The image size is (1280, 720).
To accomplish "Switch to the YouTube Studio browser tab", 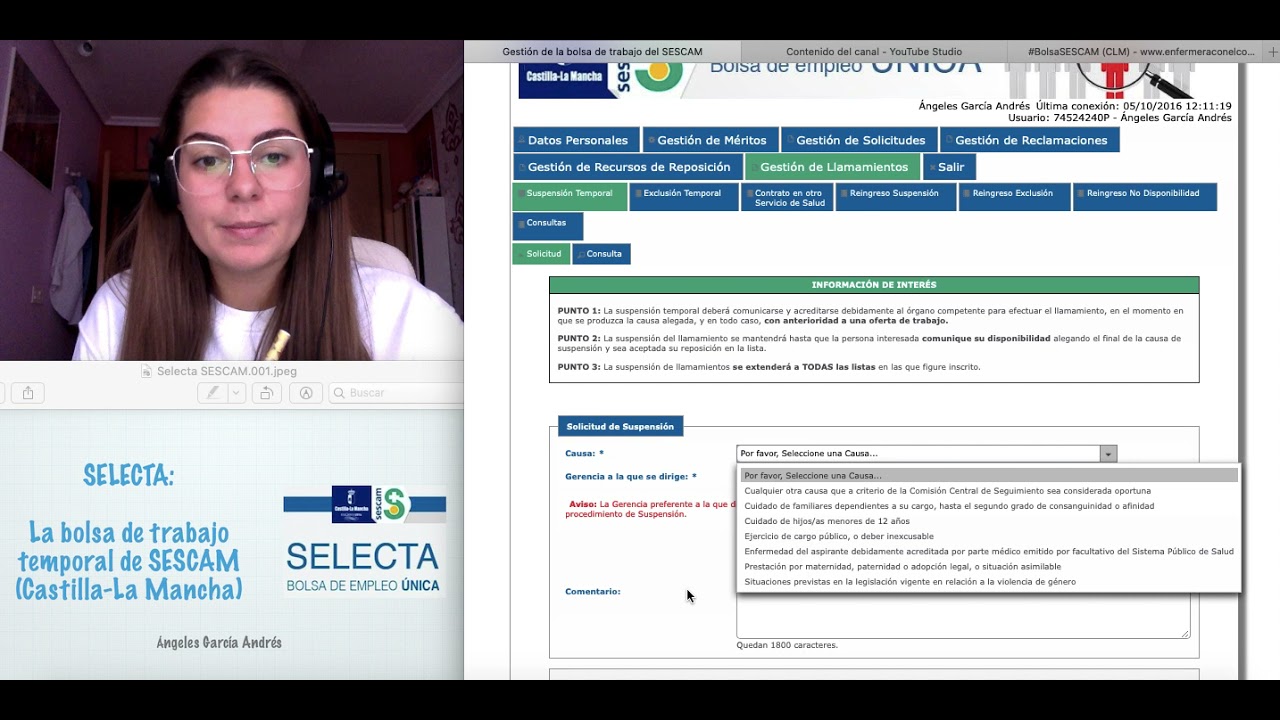I will (x=874, y=52).
